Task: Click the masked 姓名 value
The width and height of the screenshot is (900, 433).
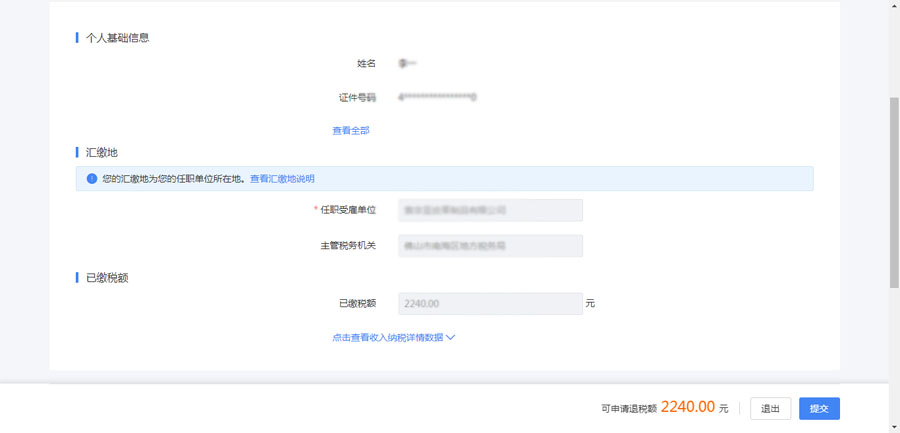Action: coord(406,64)
